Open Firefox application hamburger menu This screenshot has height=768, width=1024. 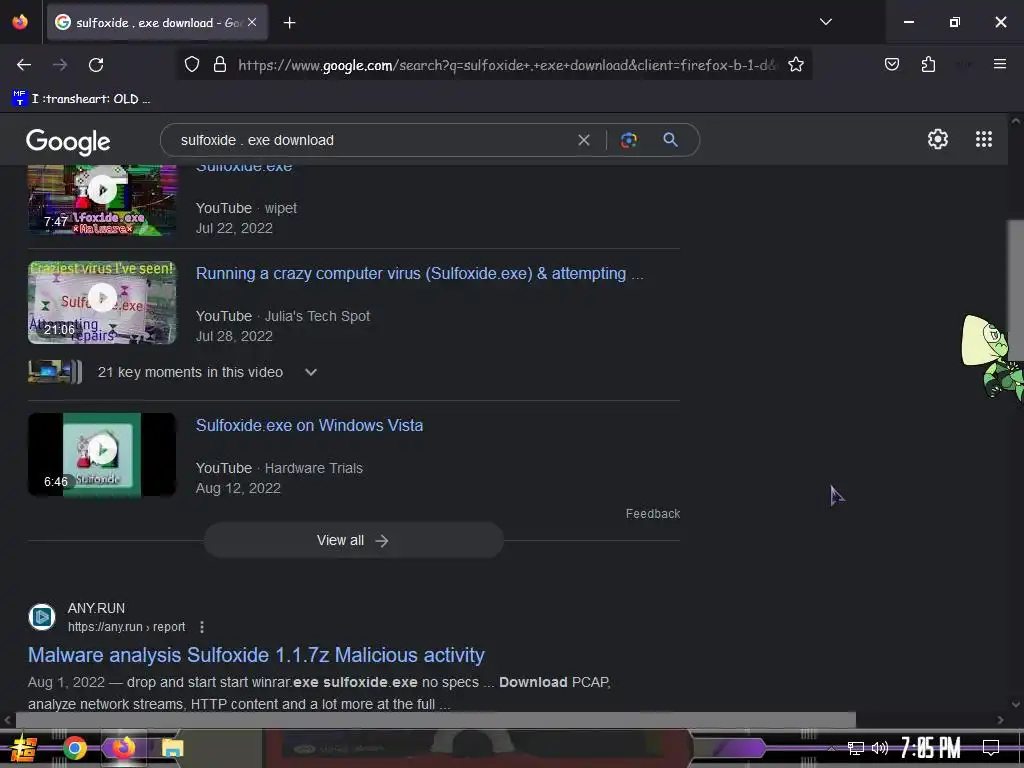(999, 64)
